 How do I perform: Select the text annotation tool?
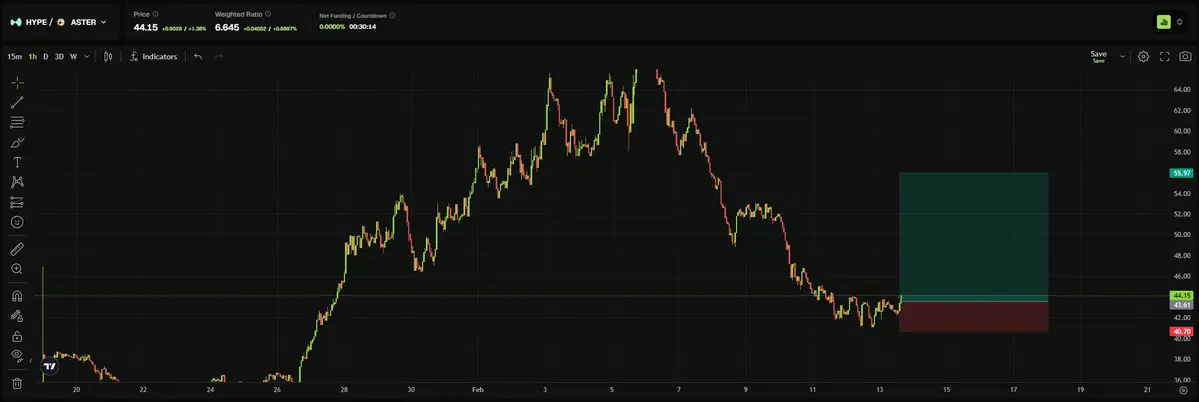[x=17, y=162]
